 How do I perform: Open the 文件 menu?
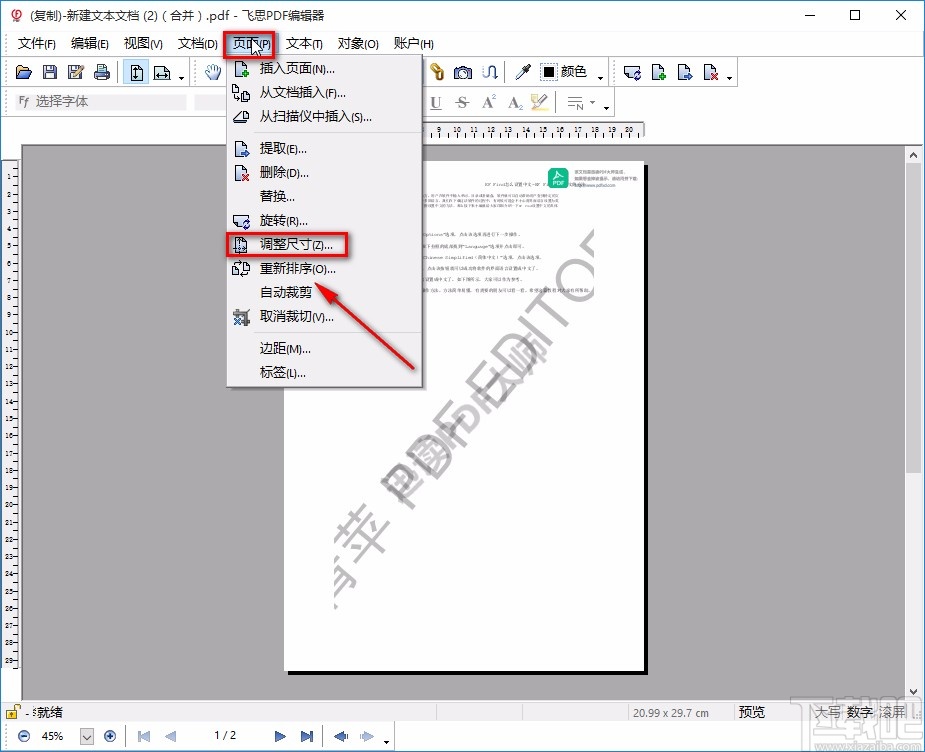tap(37, 43)
